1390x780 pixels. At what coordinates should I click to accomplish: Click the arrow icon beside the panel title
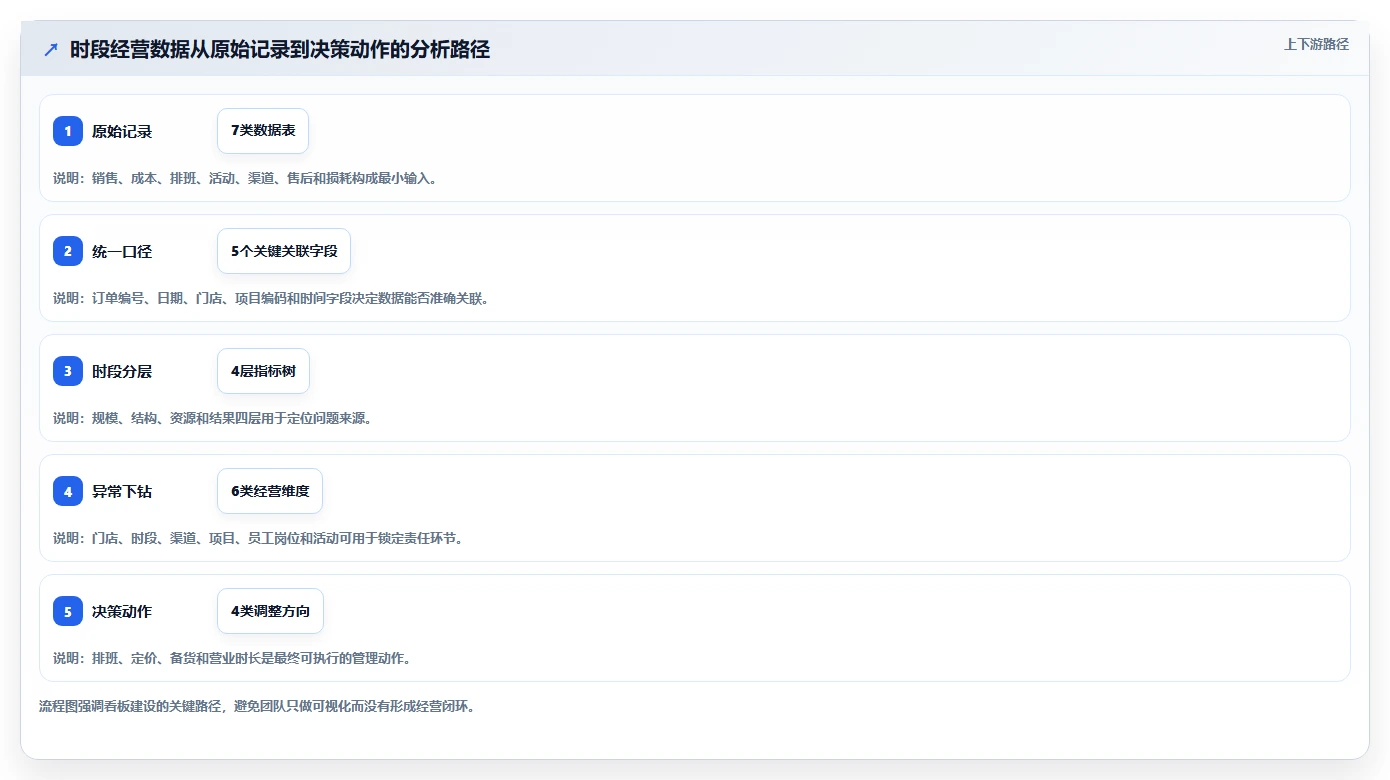coord(51,49)
